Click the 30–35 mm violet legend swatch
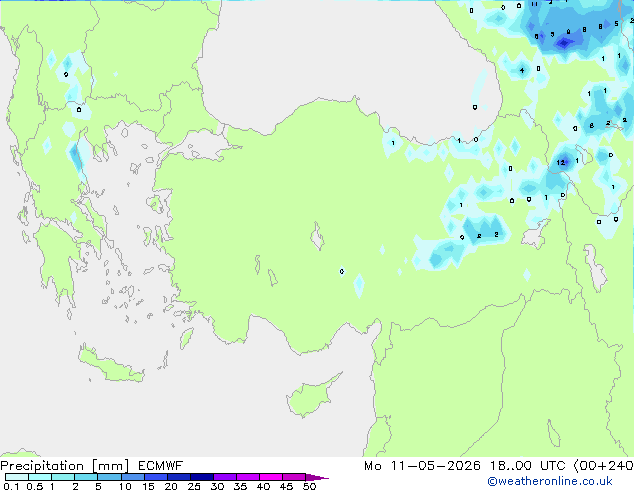634x490 pixels. (x=225, y=477)
